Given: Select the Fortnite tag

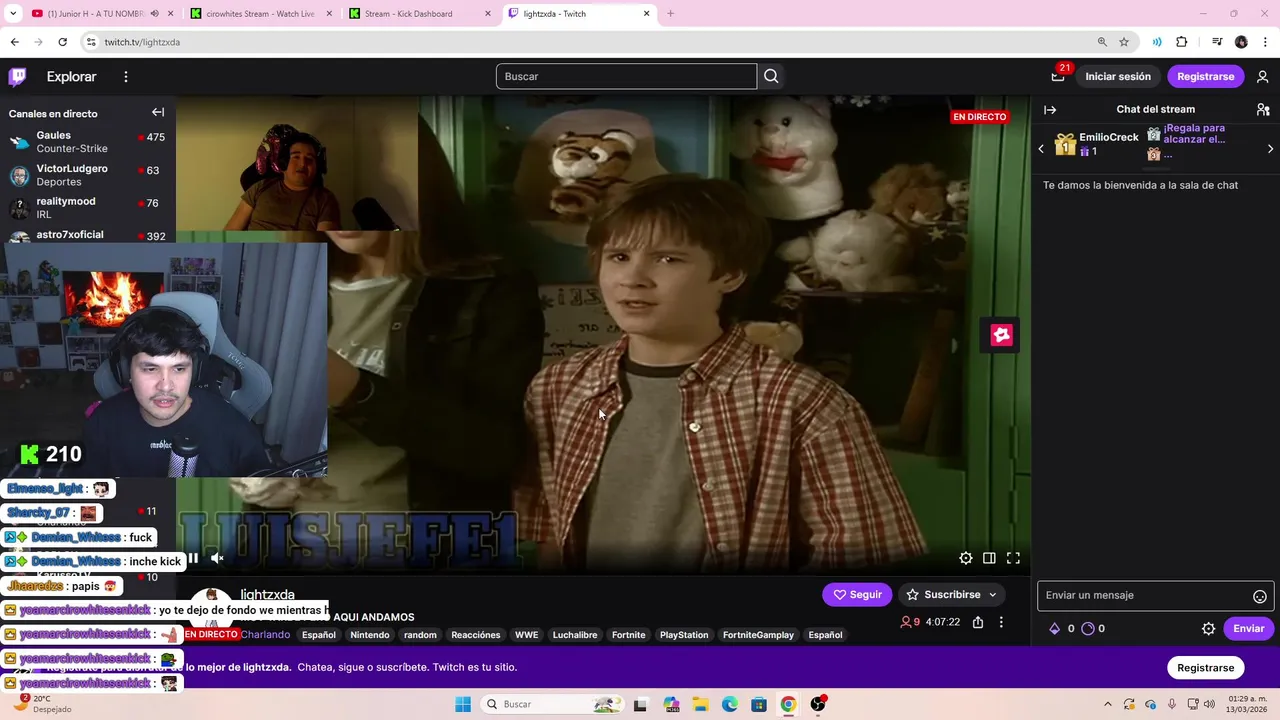Looking at the screenshot, I should pyautogui.click(x=628, y=635).
